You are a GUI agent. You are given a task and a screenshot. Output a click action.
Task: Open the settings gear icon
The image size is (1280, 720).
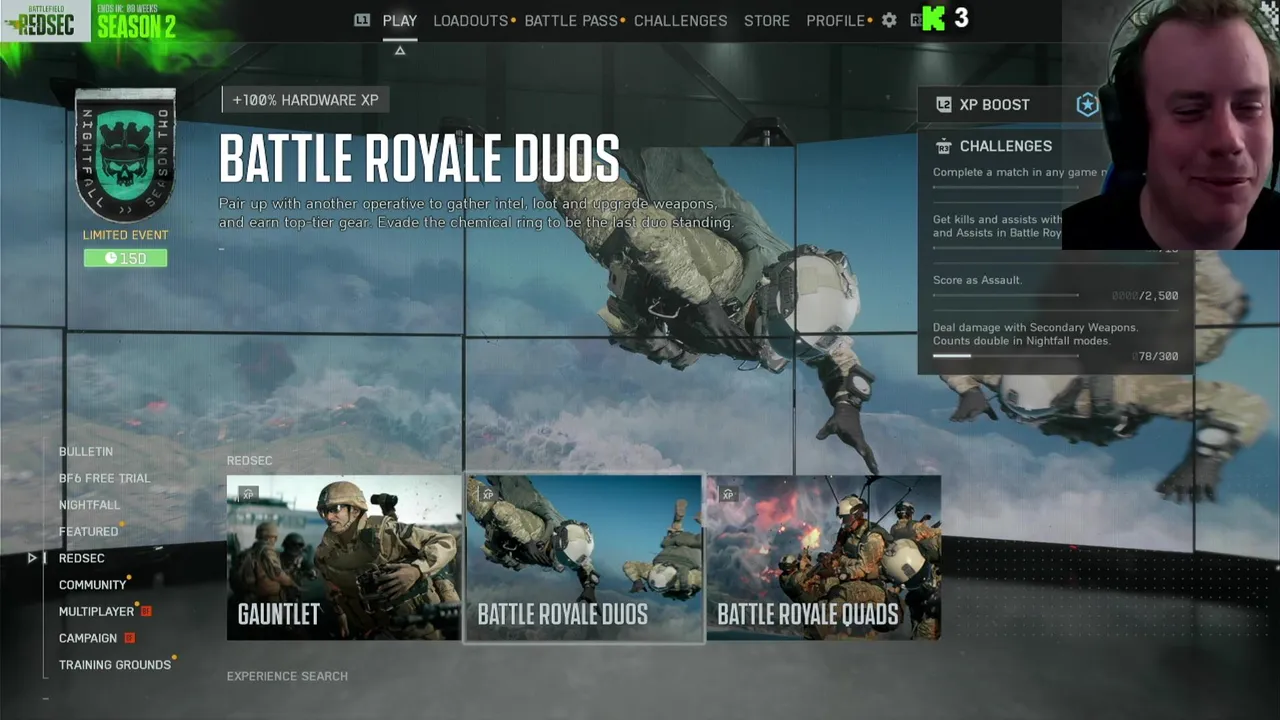[x=889, y=20]
